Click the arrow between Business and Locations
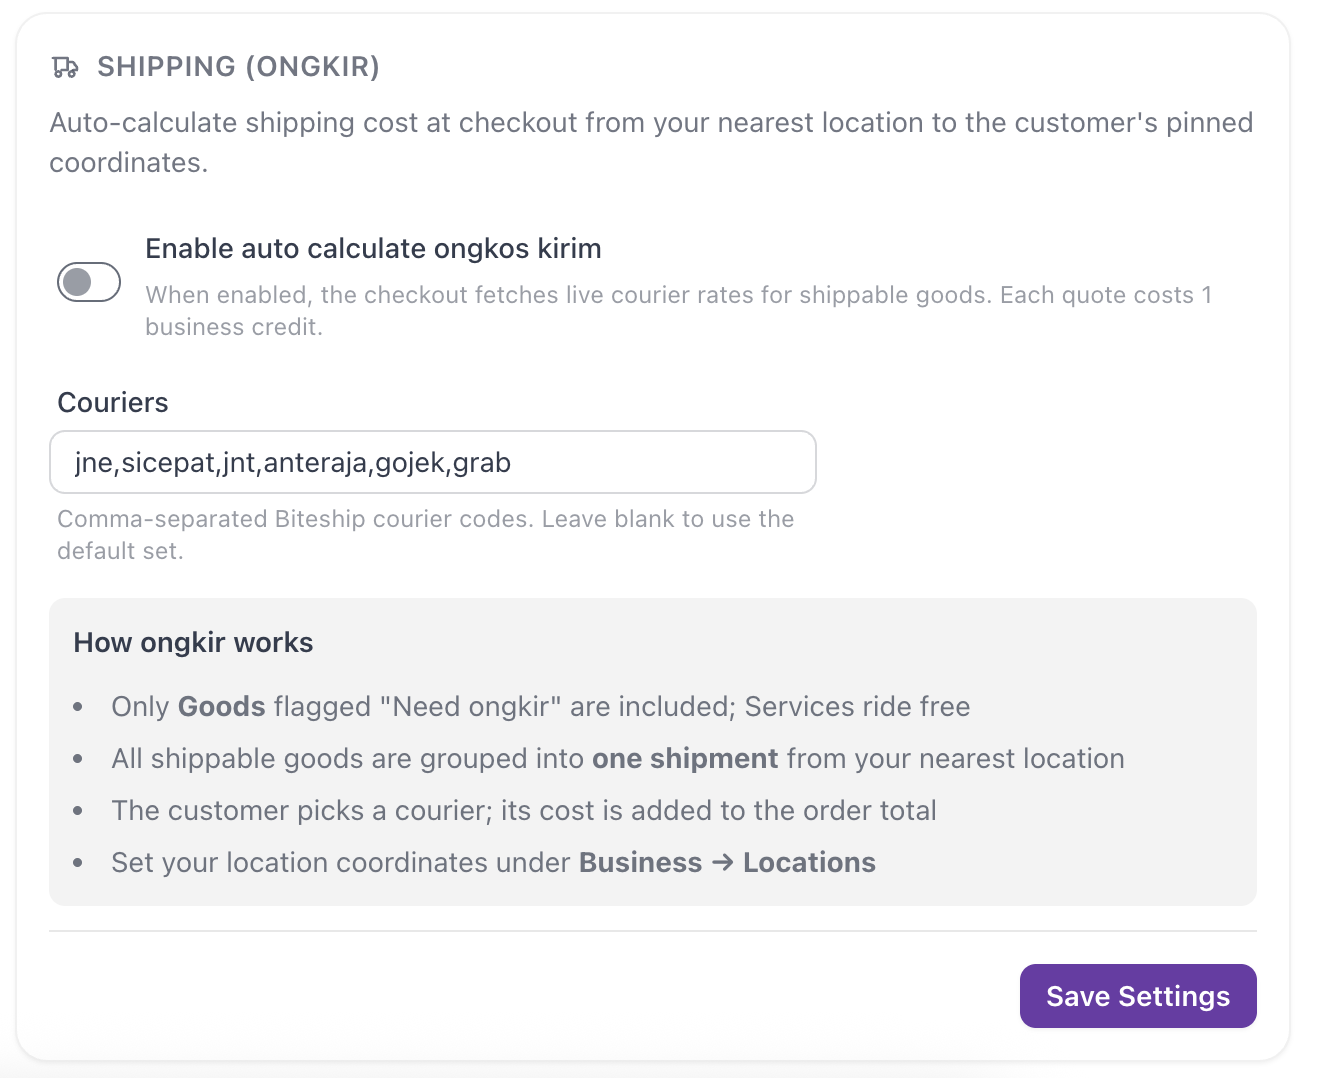The width and height of the screenshot is (1326, 1078). coord(722,862)
